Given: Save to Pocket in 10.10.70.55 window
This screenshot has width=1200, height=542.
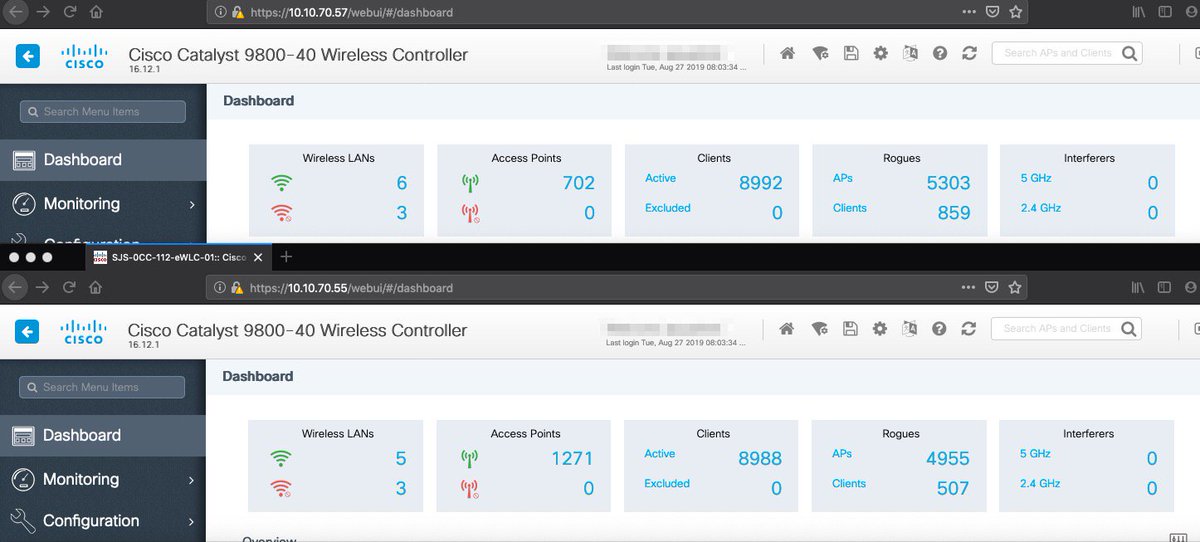Looking at the screenshot, I should pyautogui.click(x=992, y=288).
